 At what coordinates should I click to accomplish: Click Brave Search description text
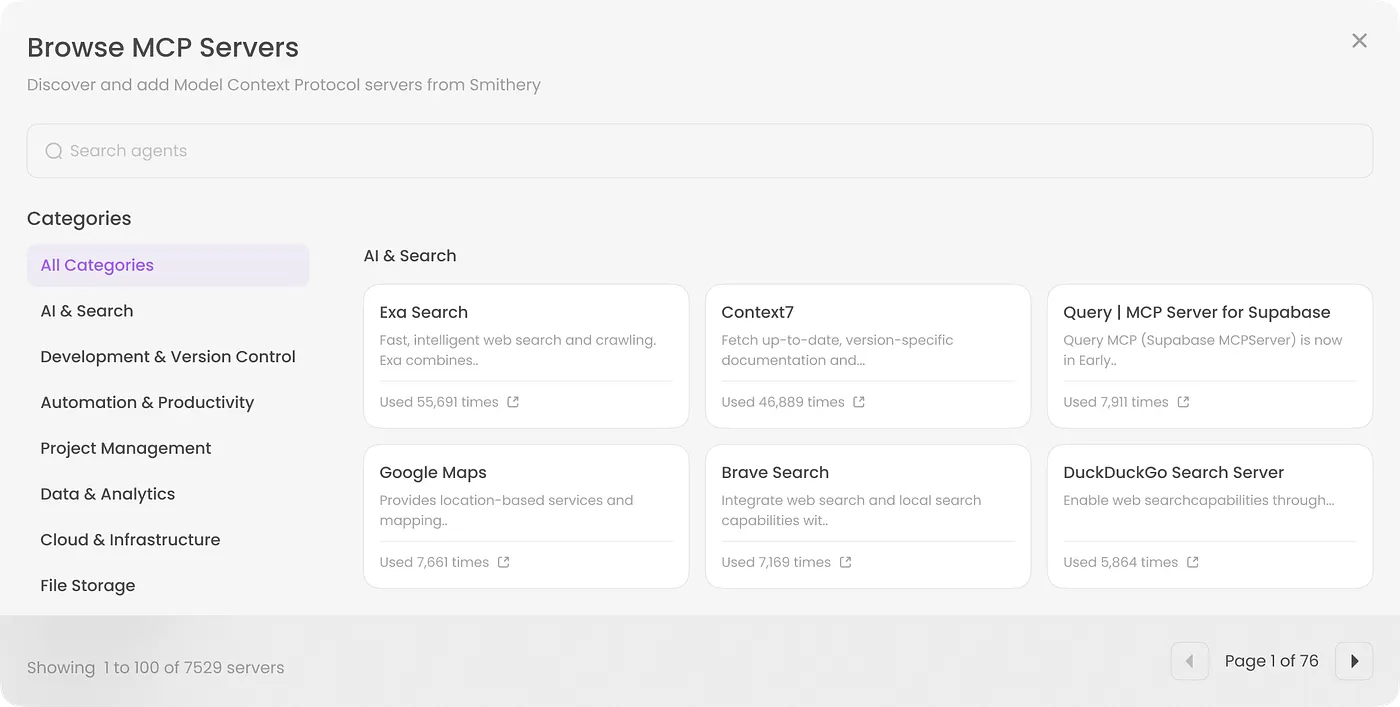[x=851, y=510]
